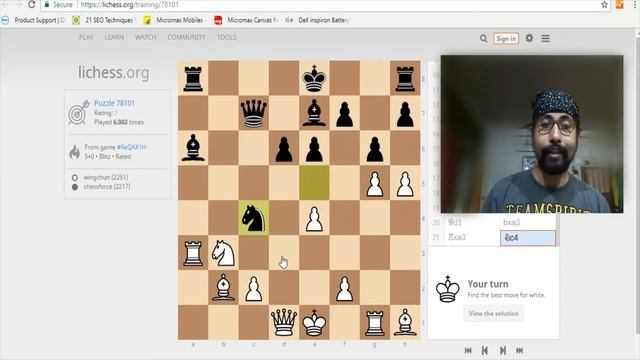640x360 pixels.
Task: Open the Product Support bookmark
Action: click(x=34, y=20)
